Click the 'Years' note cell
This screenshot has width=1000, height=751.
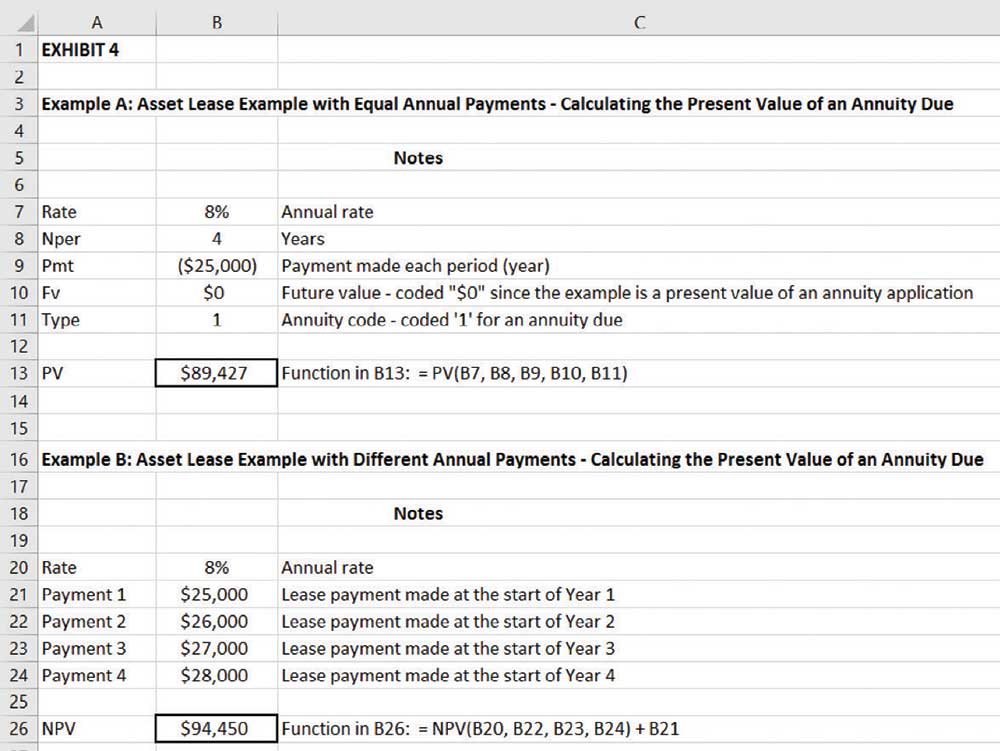pyautogui.click(x=303, y=239)
